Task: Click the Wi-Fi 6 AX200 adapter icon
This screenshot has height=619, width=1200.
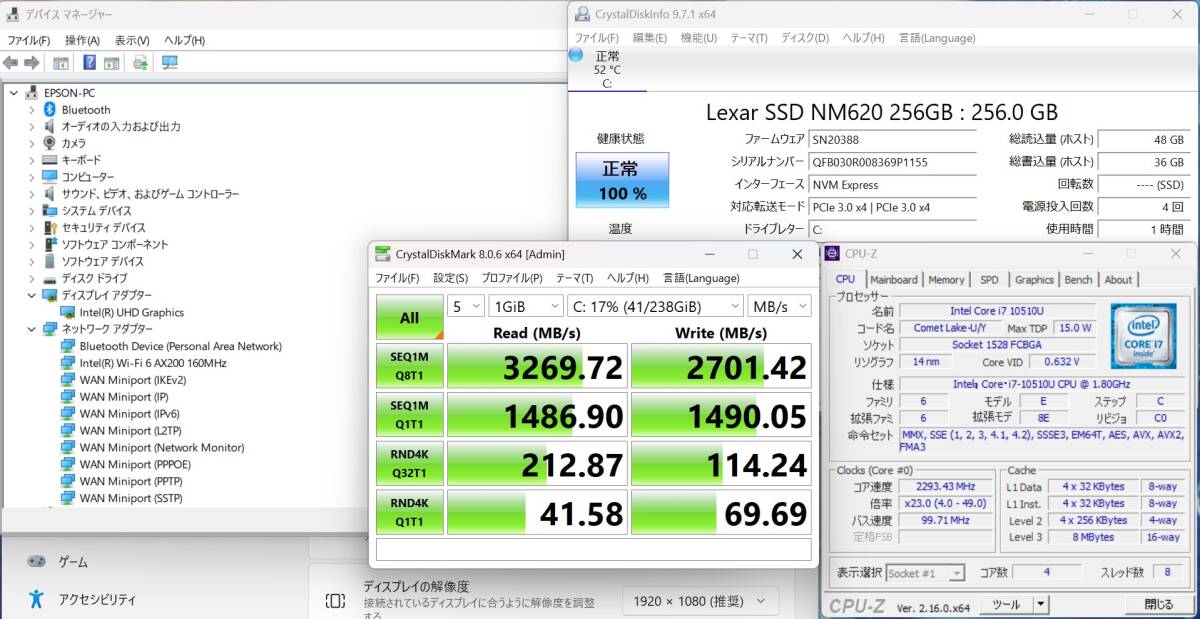Action: click(x=68, y=363)
